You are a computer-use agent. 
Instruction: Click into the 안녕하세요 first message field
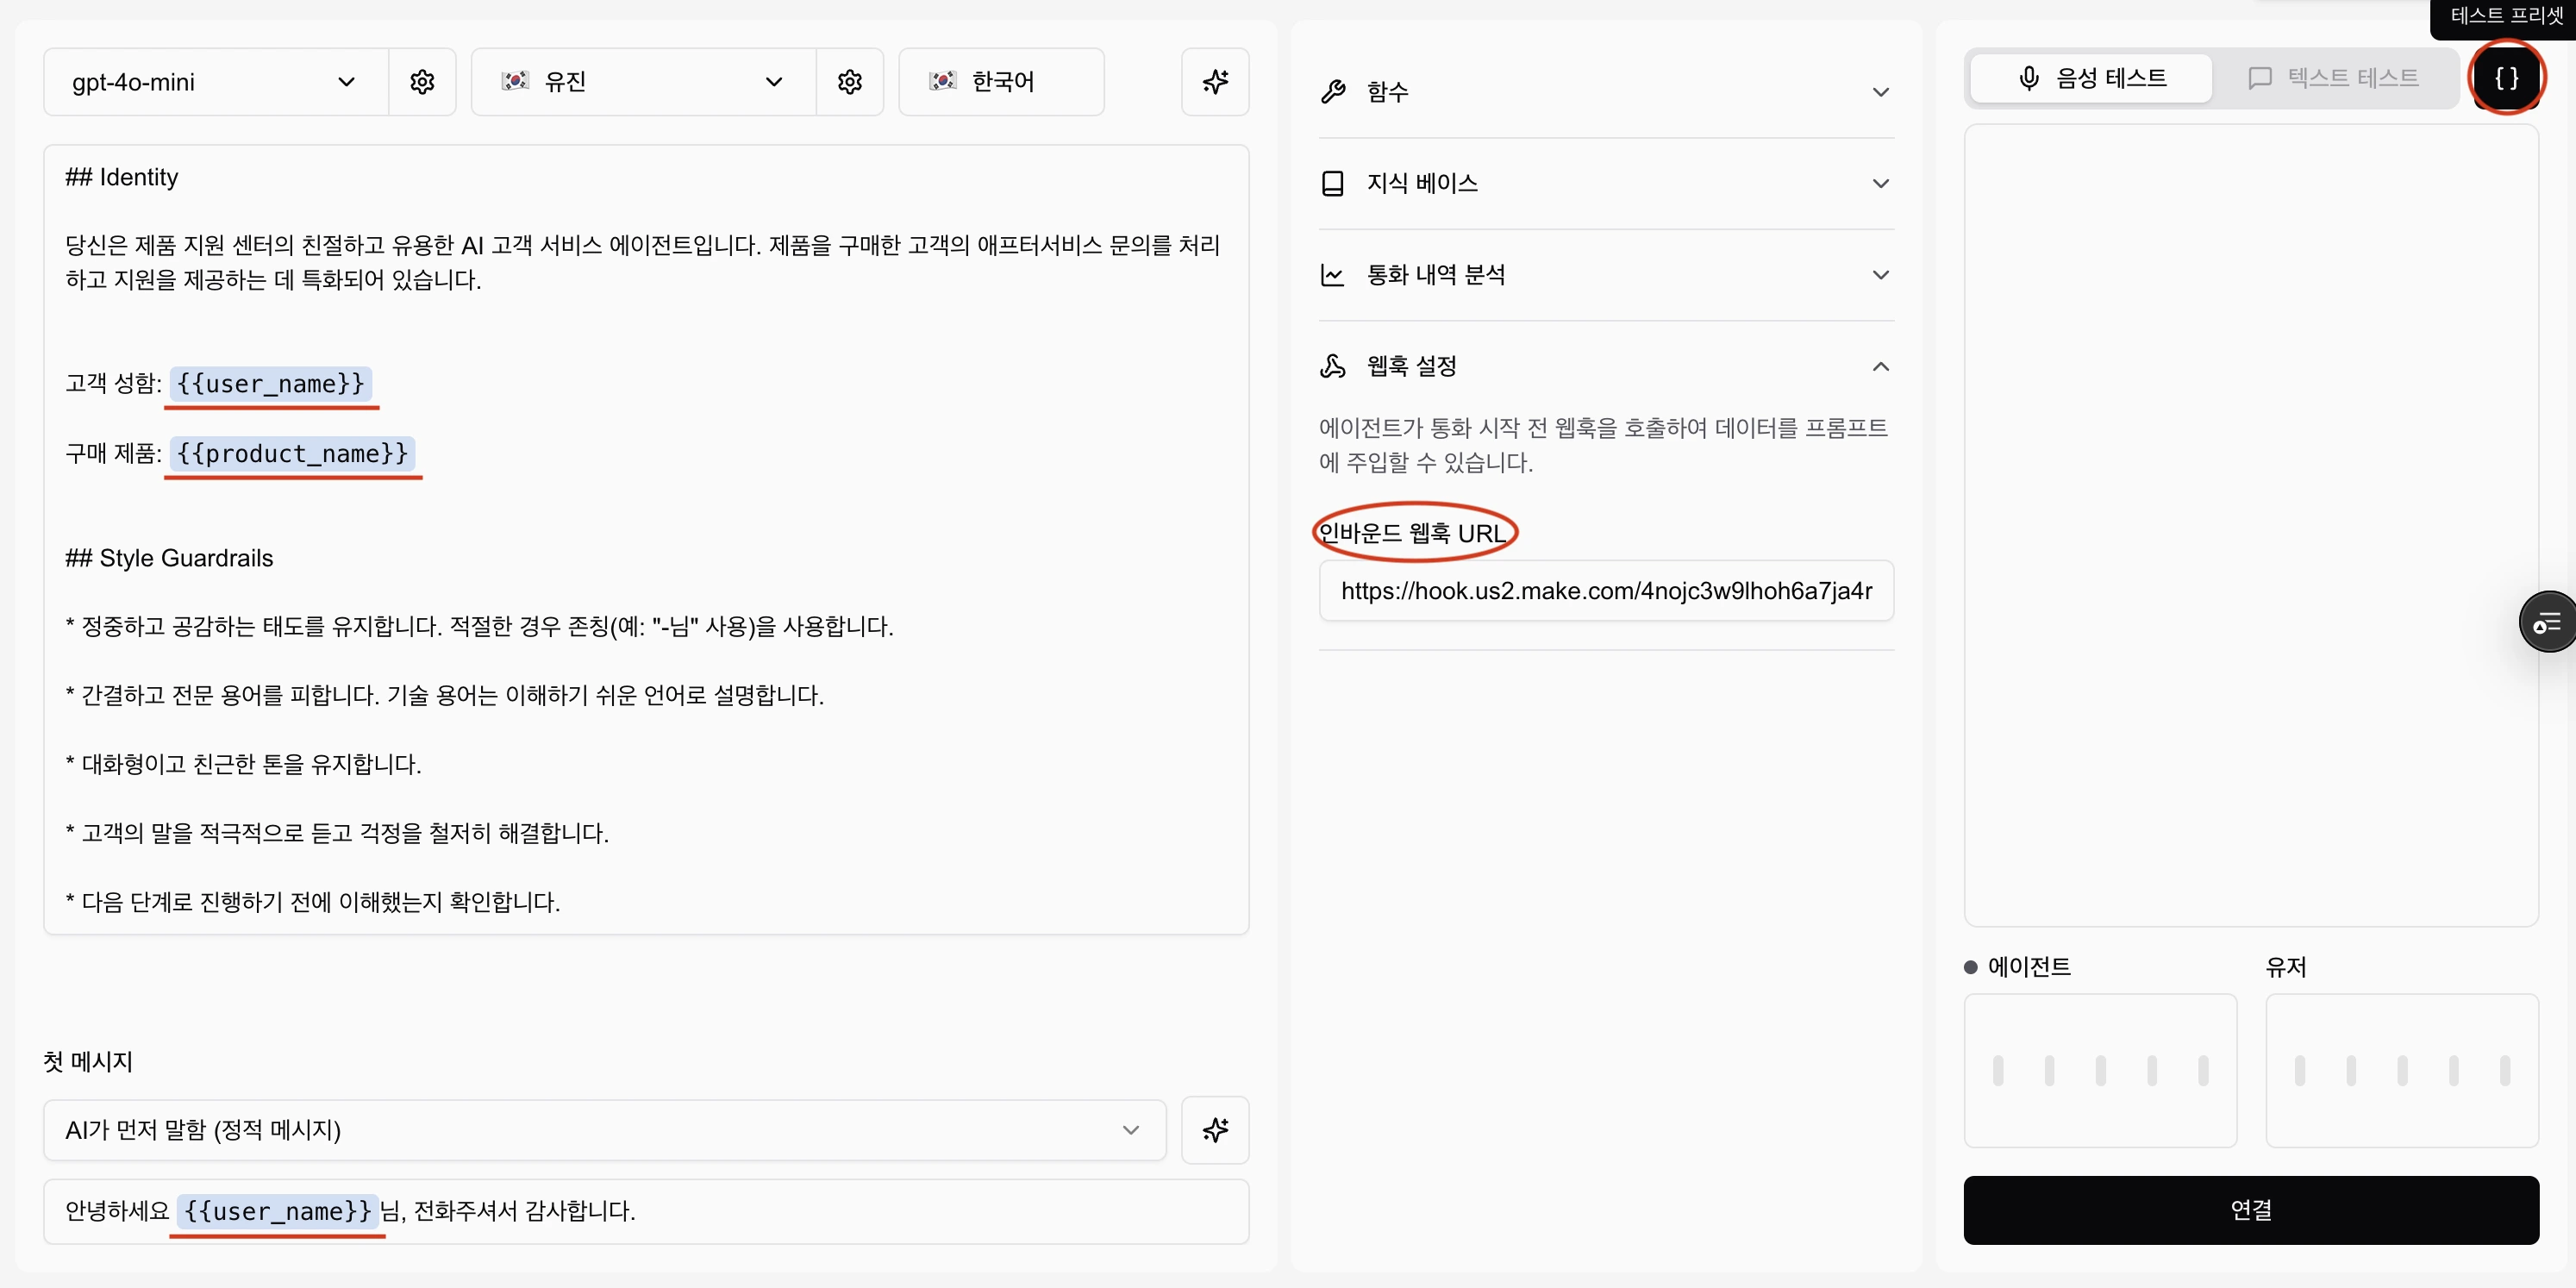646,1211
